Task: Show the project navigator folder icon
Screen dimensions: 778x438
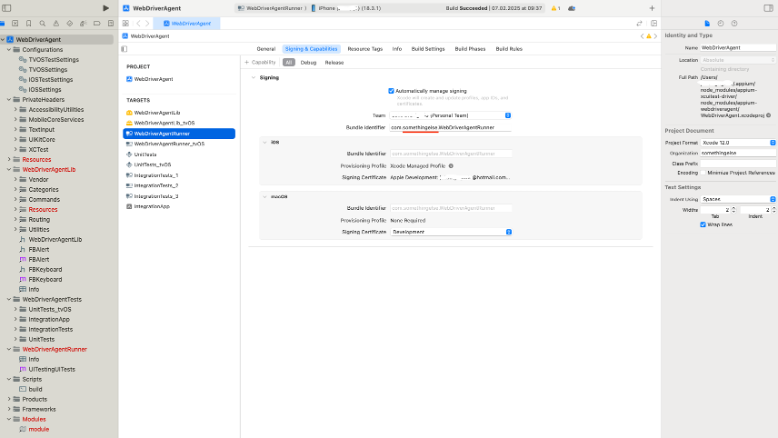Action: pyautogui.click(x=2, y=23)
